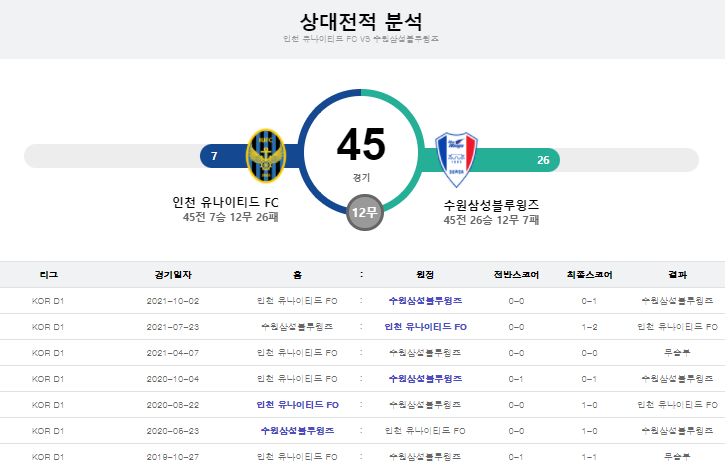Open the 인천 유나이티드 FC link in 2020-08-22 row
The image size is (725, 469).
click(297, 405)
